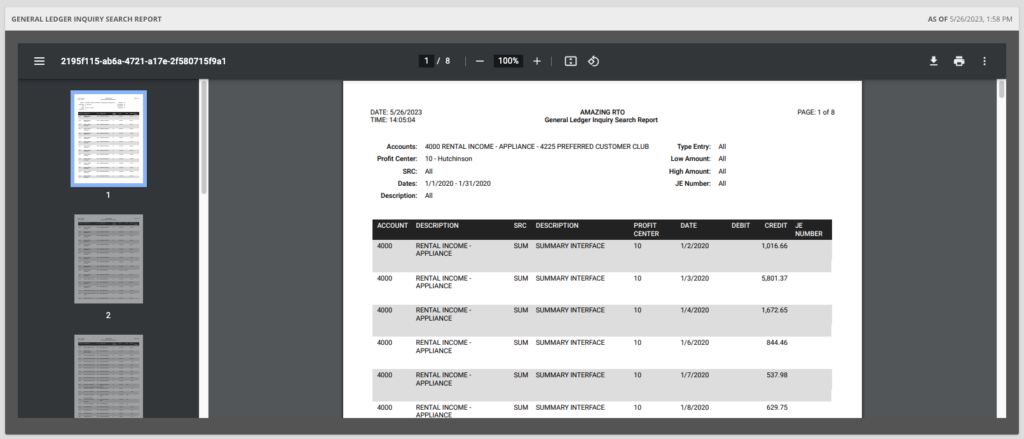Click the 1/2/2020 date entry
The image size is (1024, 439).
[694, 246]
